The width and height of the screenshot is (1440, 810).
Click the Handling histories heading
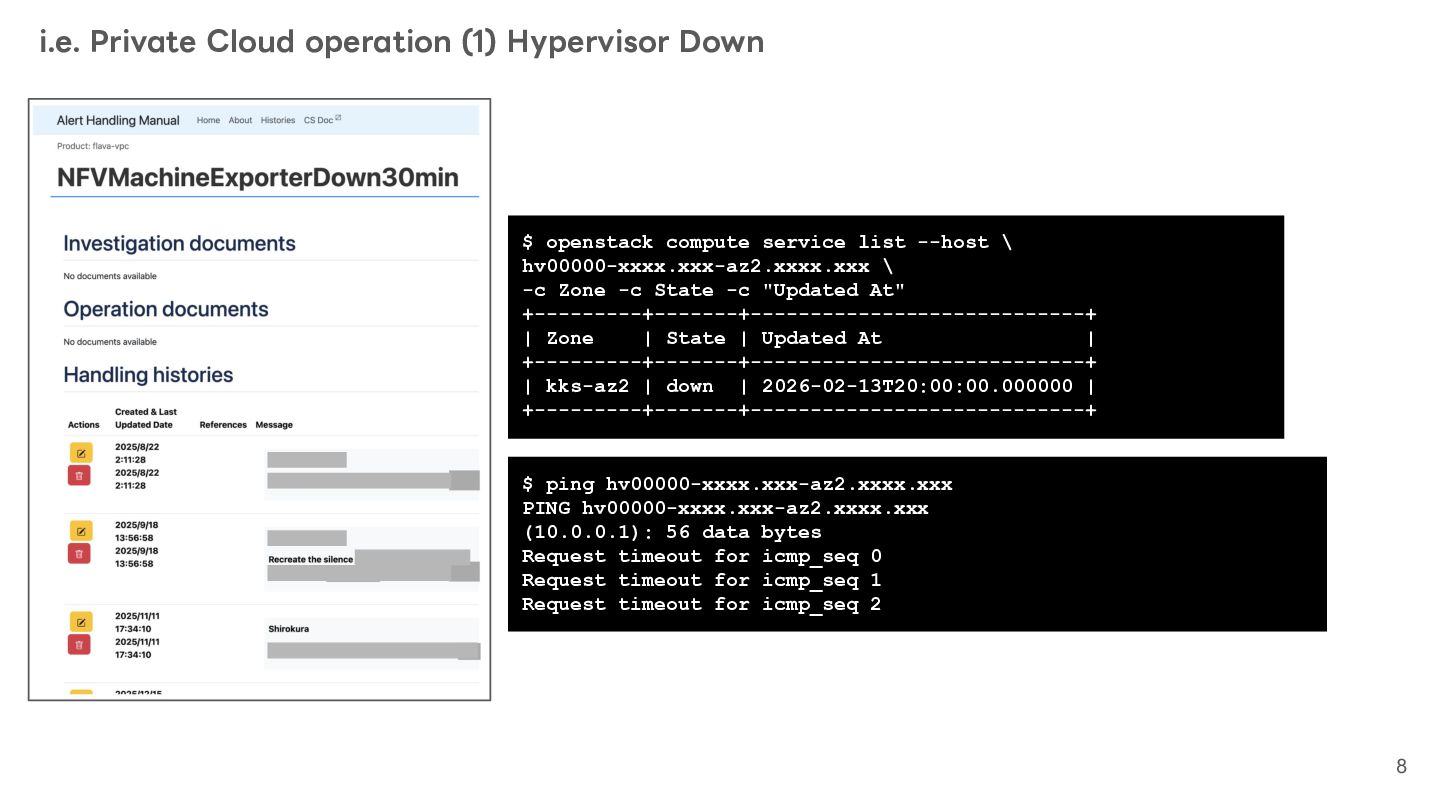(148, 375)
